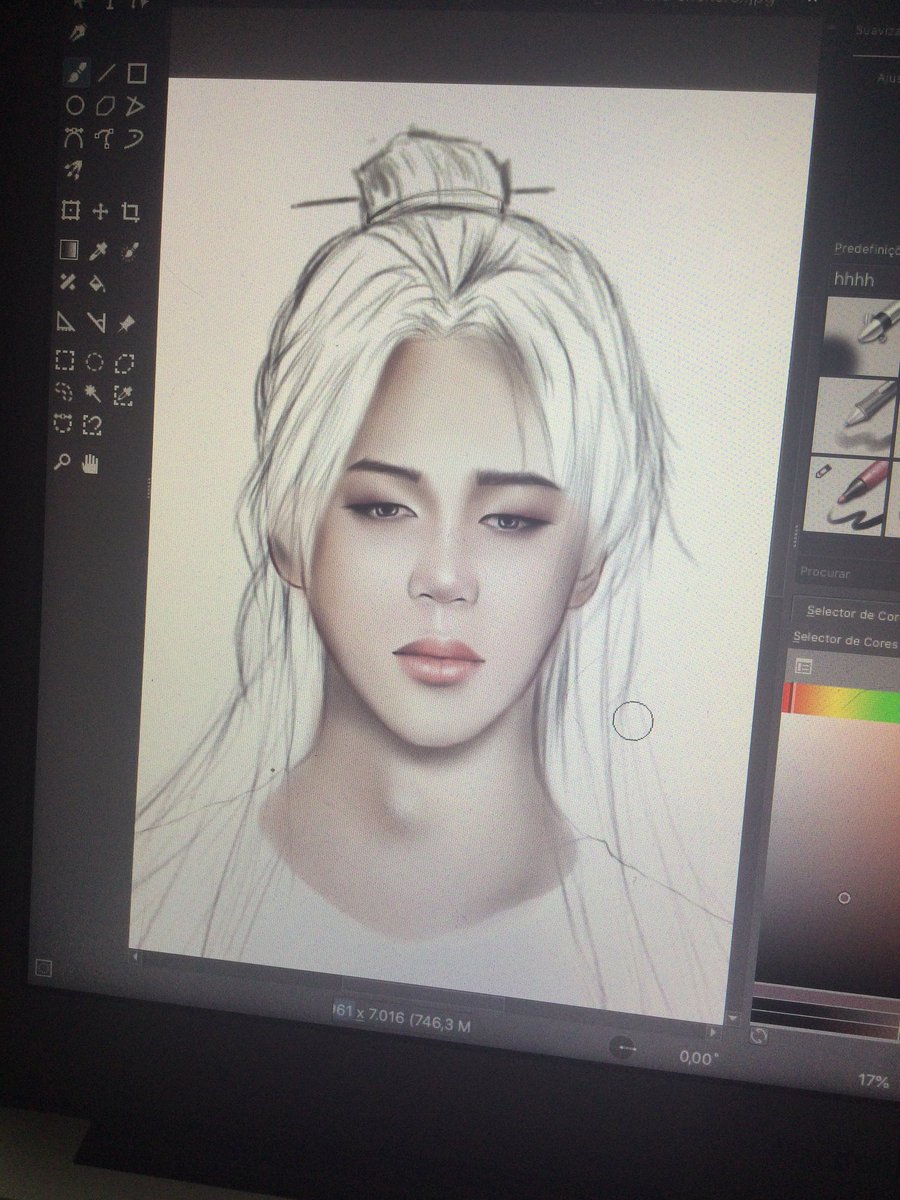Select the Rectangle shape tool
The image size is (900, 1200).
click(137, 72)
